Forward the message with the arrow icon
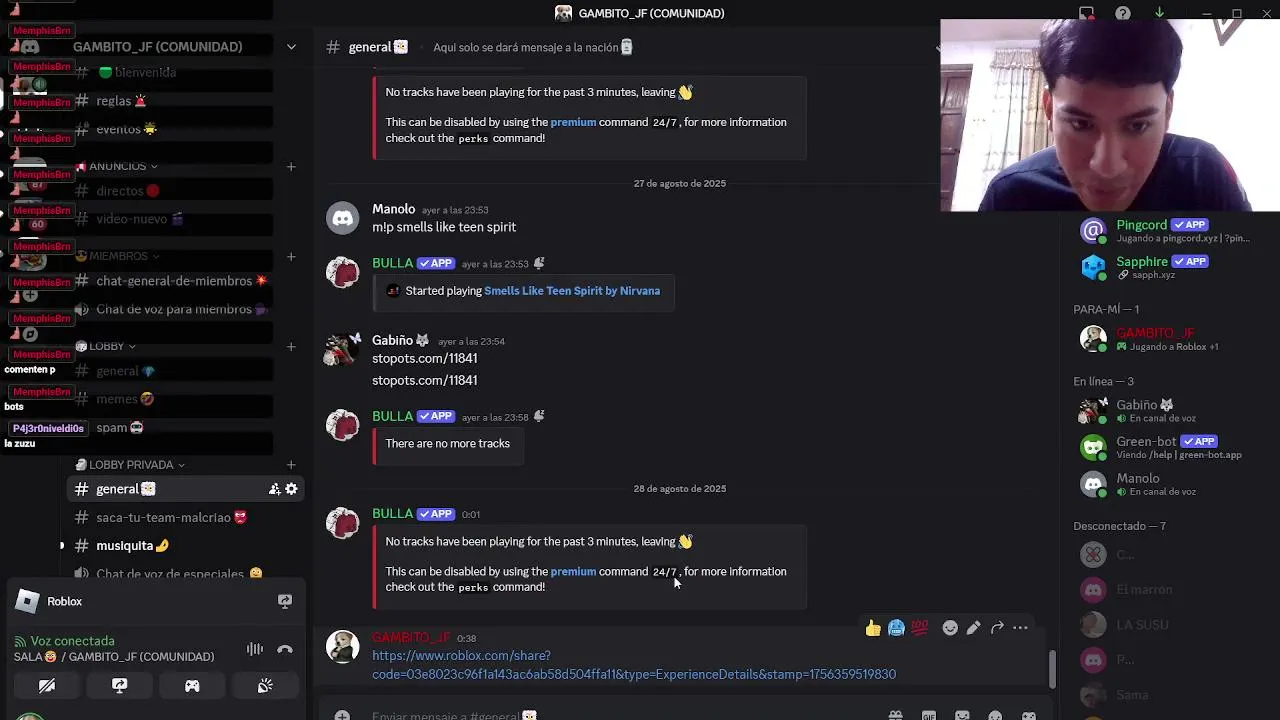1280x720 pixels. [x=997, y=628]
